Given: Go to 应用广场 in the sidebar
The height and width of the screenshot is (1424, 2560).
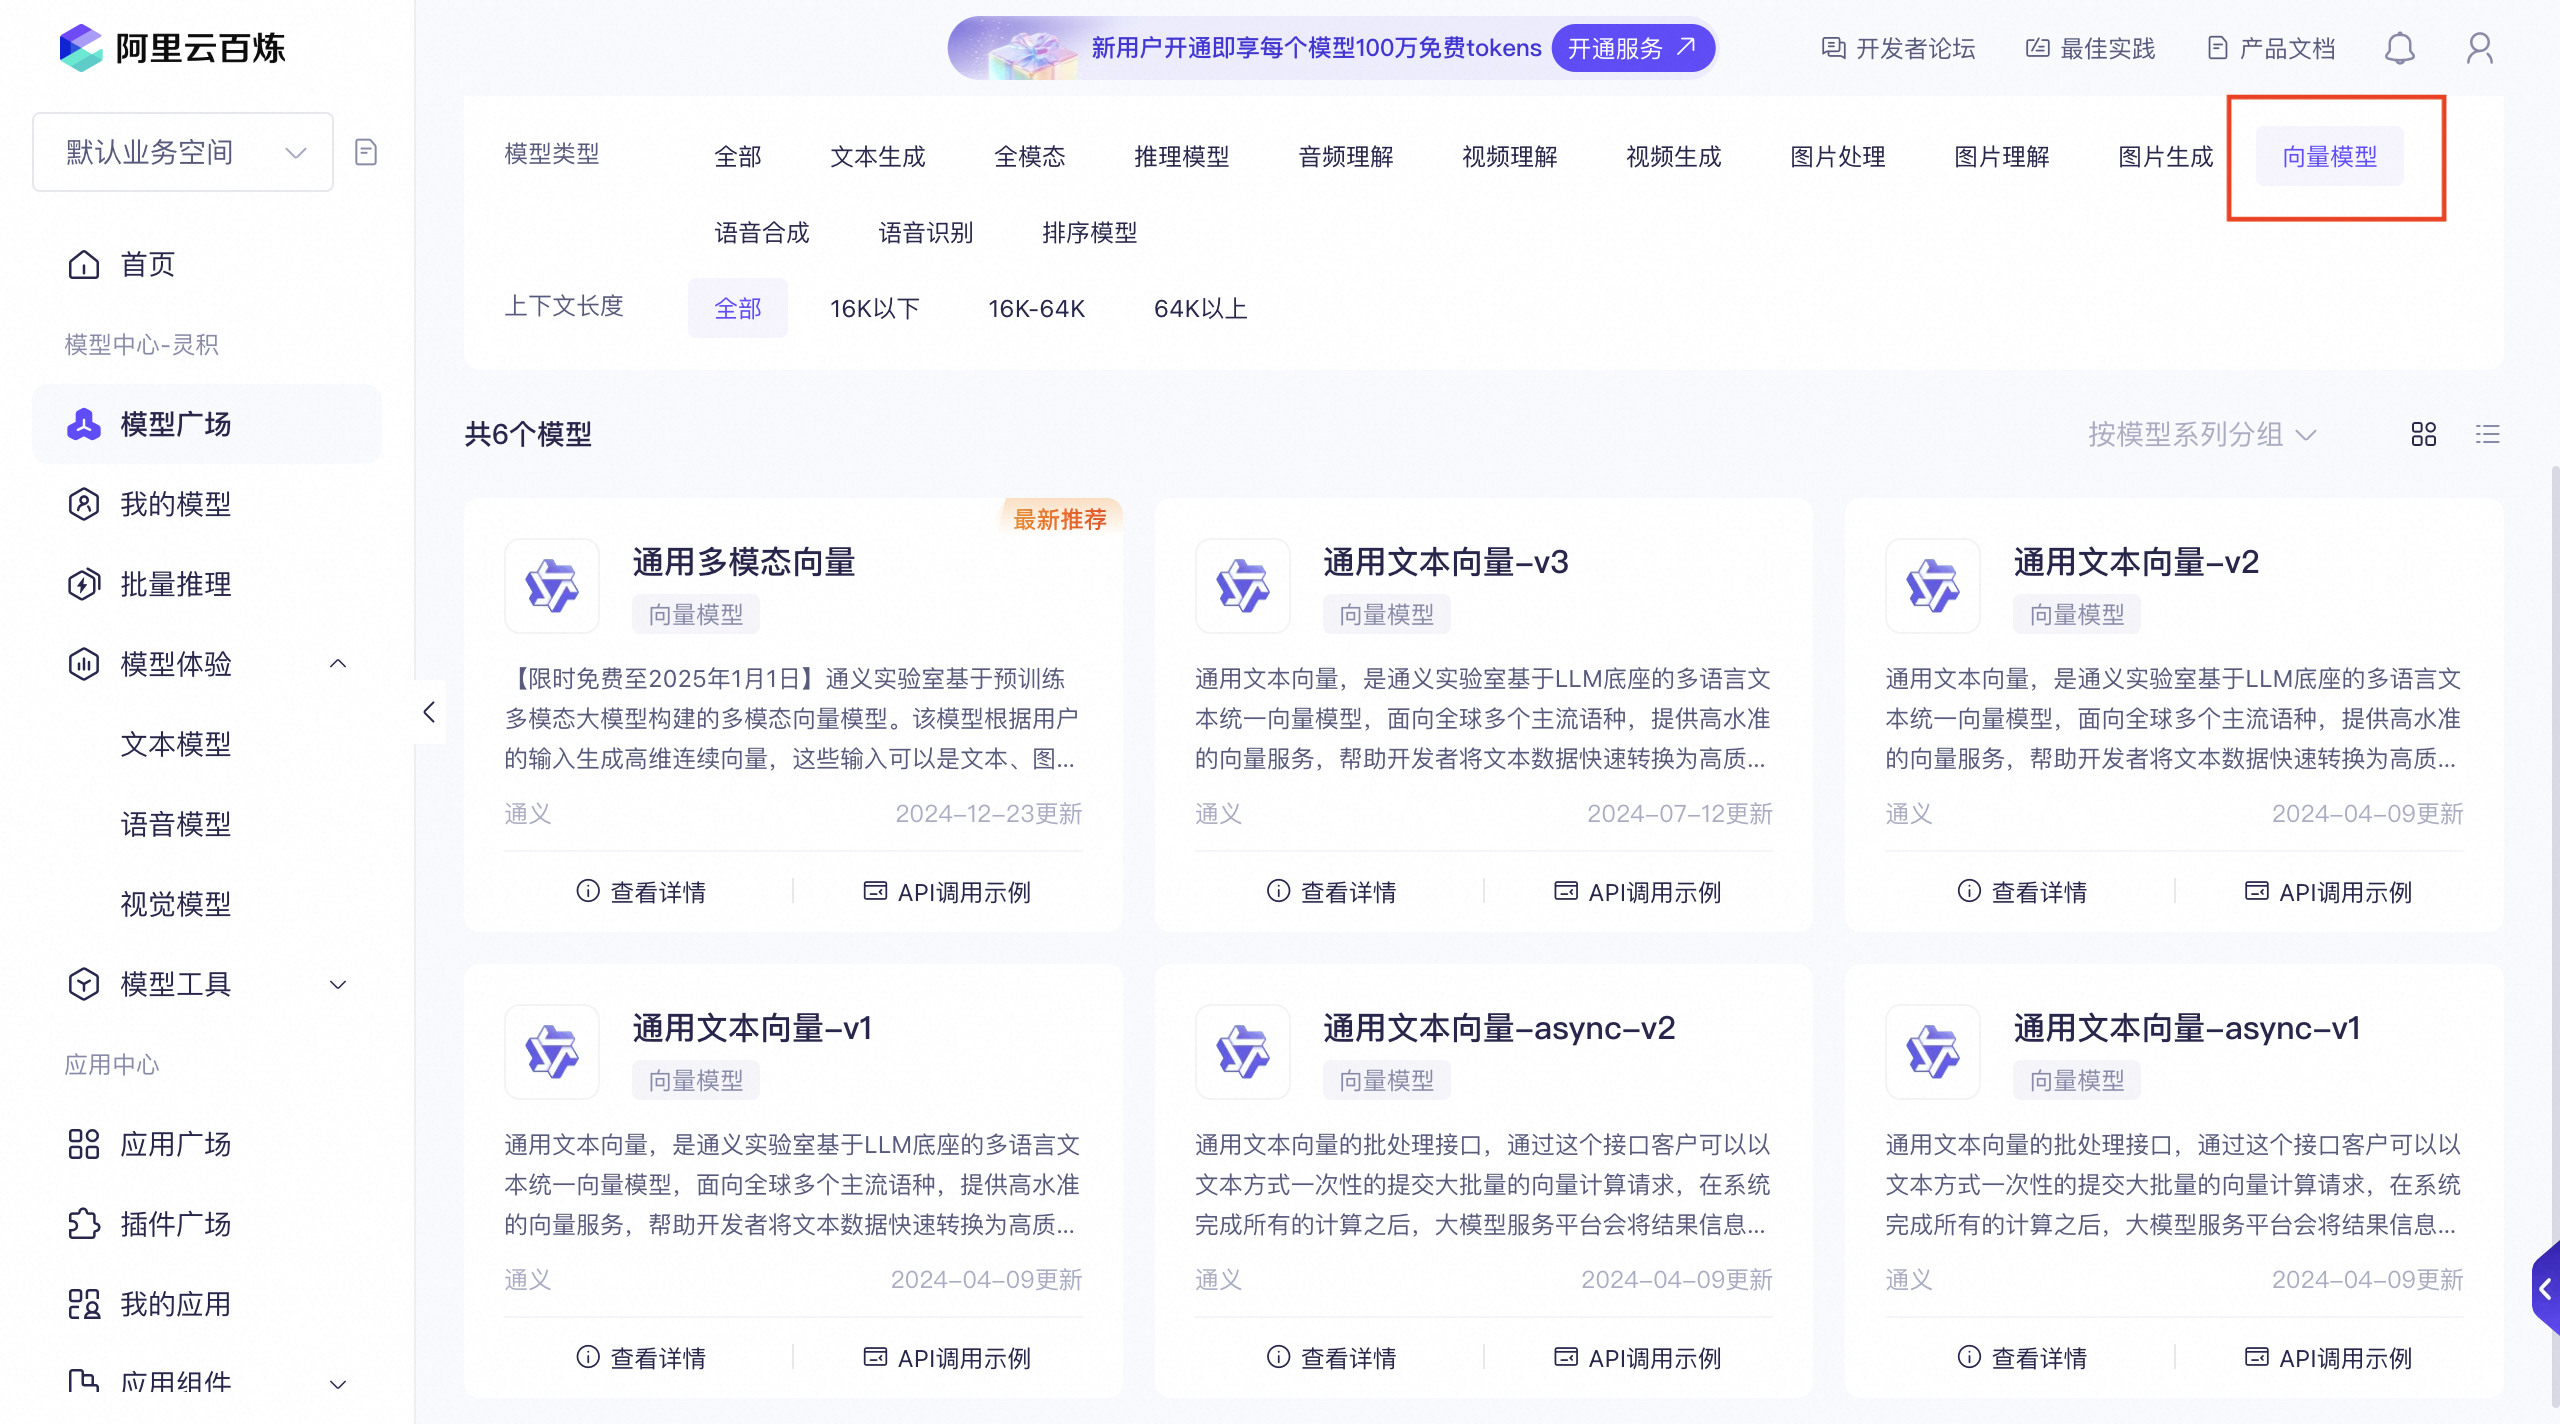Looking at the screenshot, I should pos(176,1144).
